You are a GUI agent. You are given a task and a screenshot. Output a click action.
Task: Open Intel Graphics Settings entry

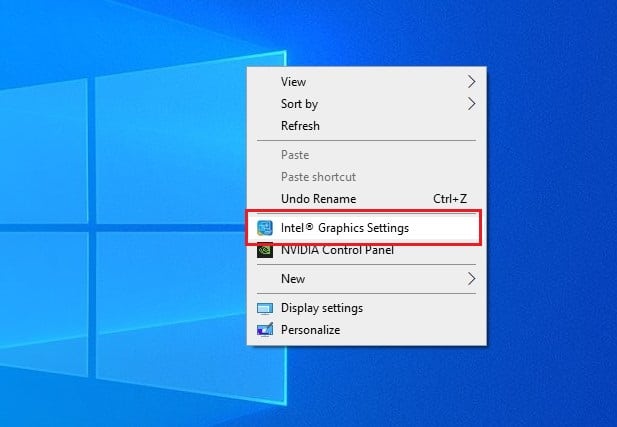tap(366, 228)
